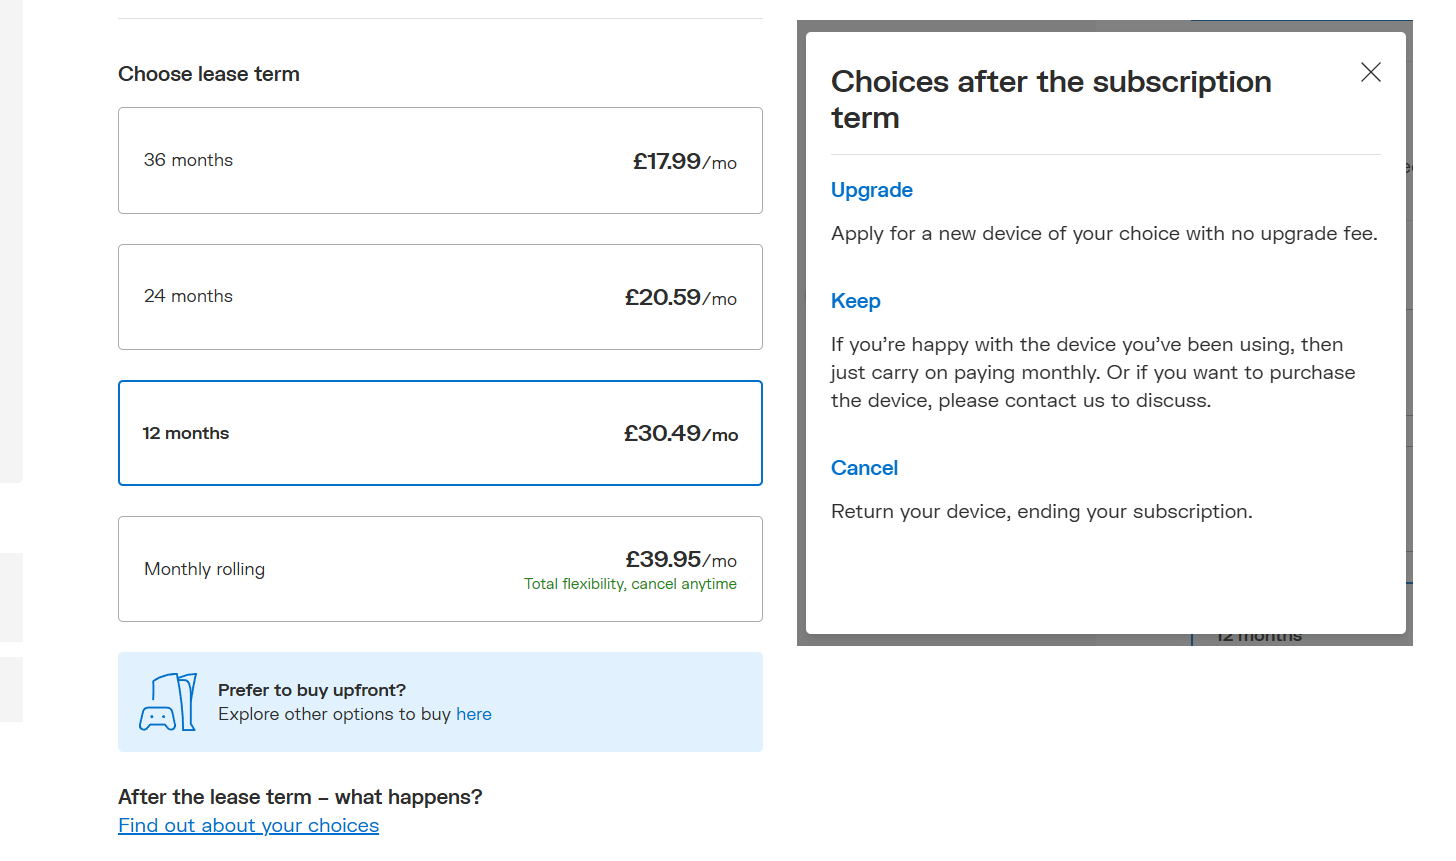Click the £30.49/mo price

680,433
